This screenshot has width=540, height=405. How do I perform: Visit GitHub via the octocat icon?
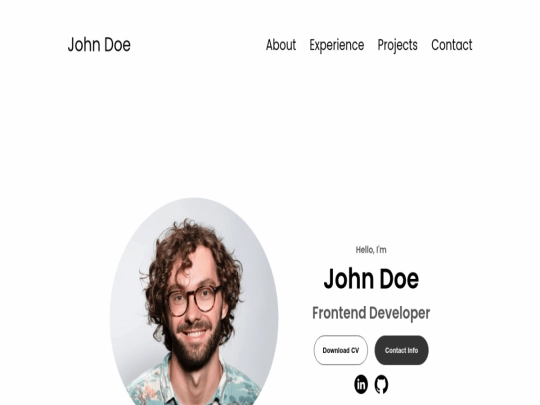click(381, 384)
